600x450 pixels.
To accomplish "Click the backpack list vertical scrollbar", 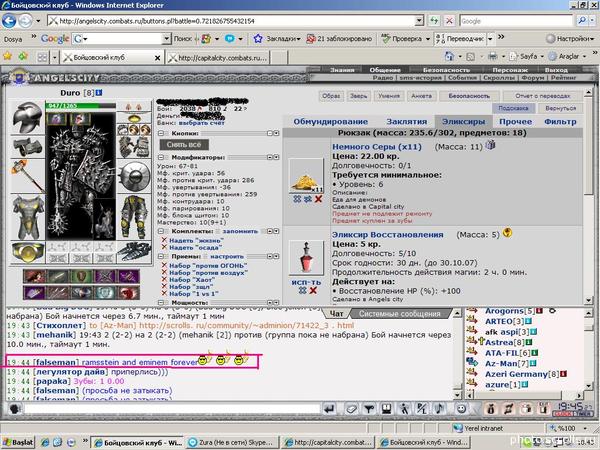I will coord(587,196).
